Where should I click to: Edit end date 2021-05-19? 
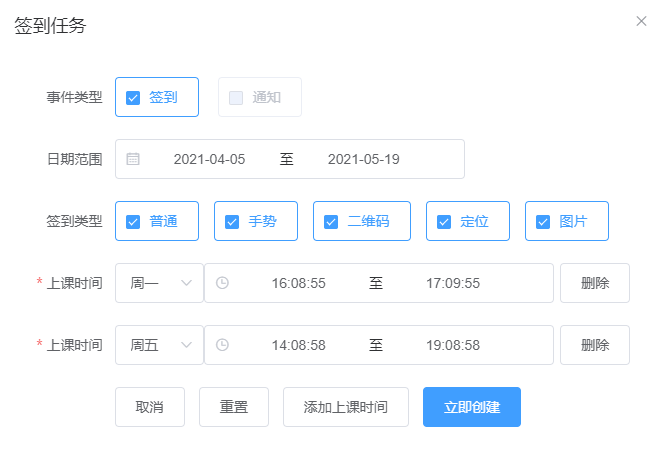tap(364, 159)
